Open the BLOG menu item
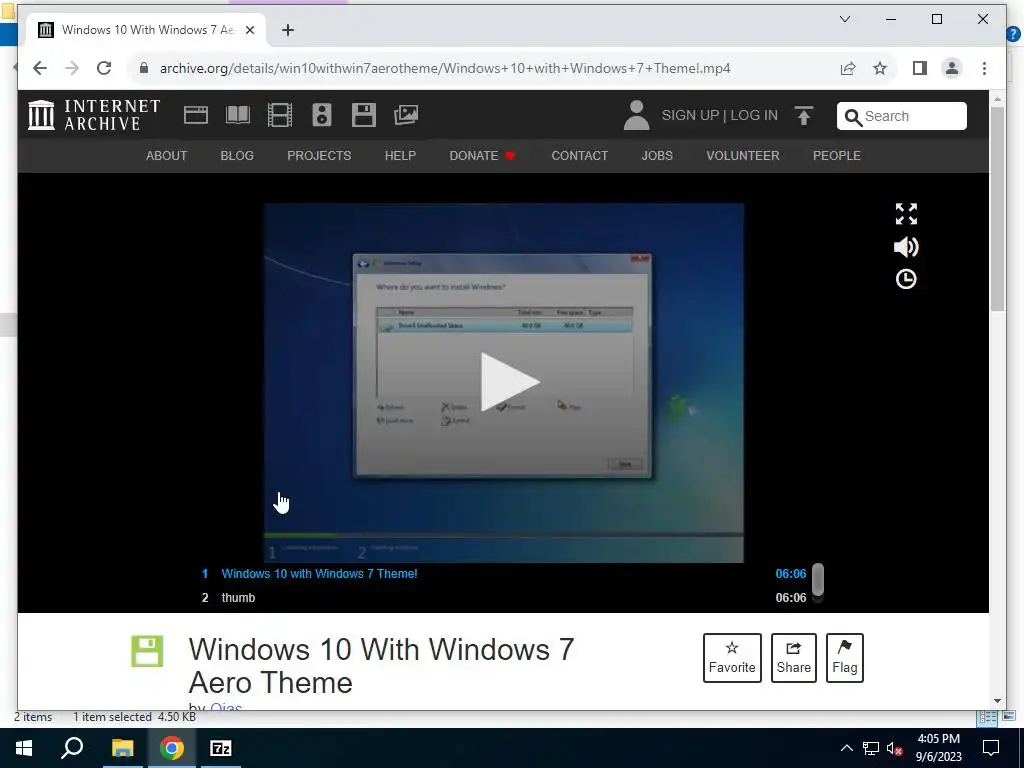Image resolution: width=1024 pixels, height=768 pixels. pyautogui.click(x=237, y=155)
